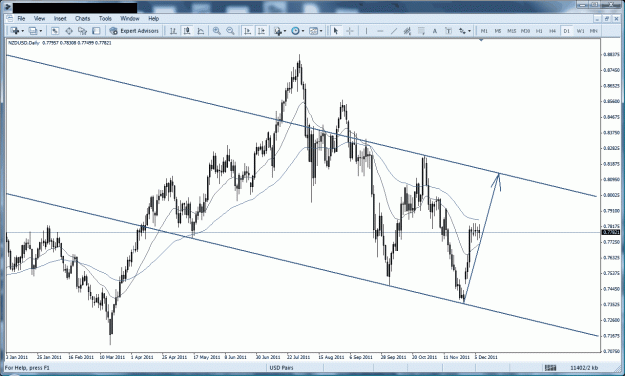The image size is (625, 376).
Task: Select the Text tool (A icon)
Action: point(435,31)
